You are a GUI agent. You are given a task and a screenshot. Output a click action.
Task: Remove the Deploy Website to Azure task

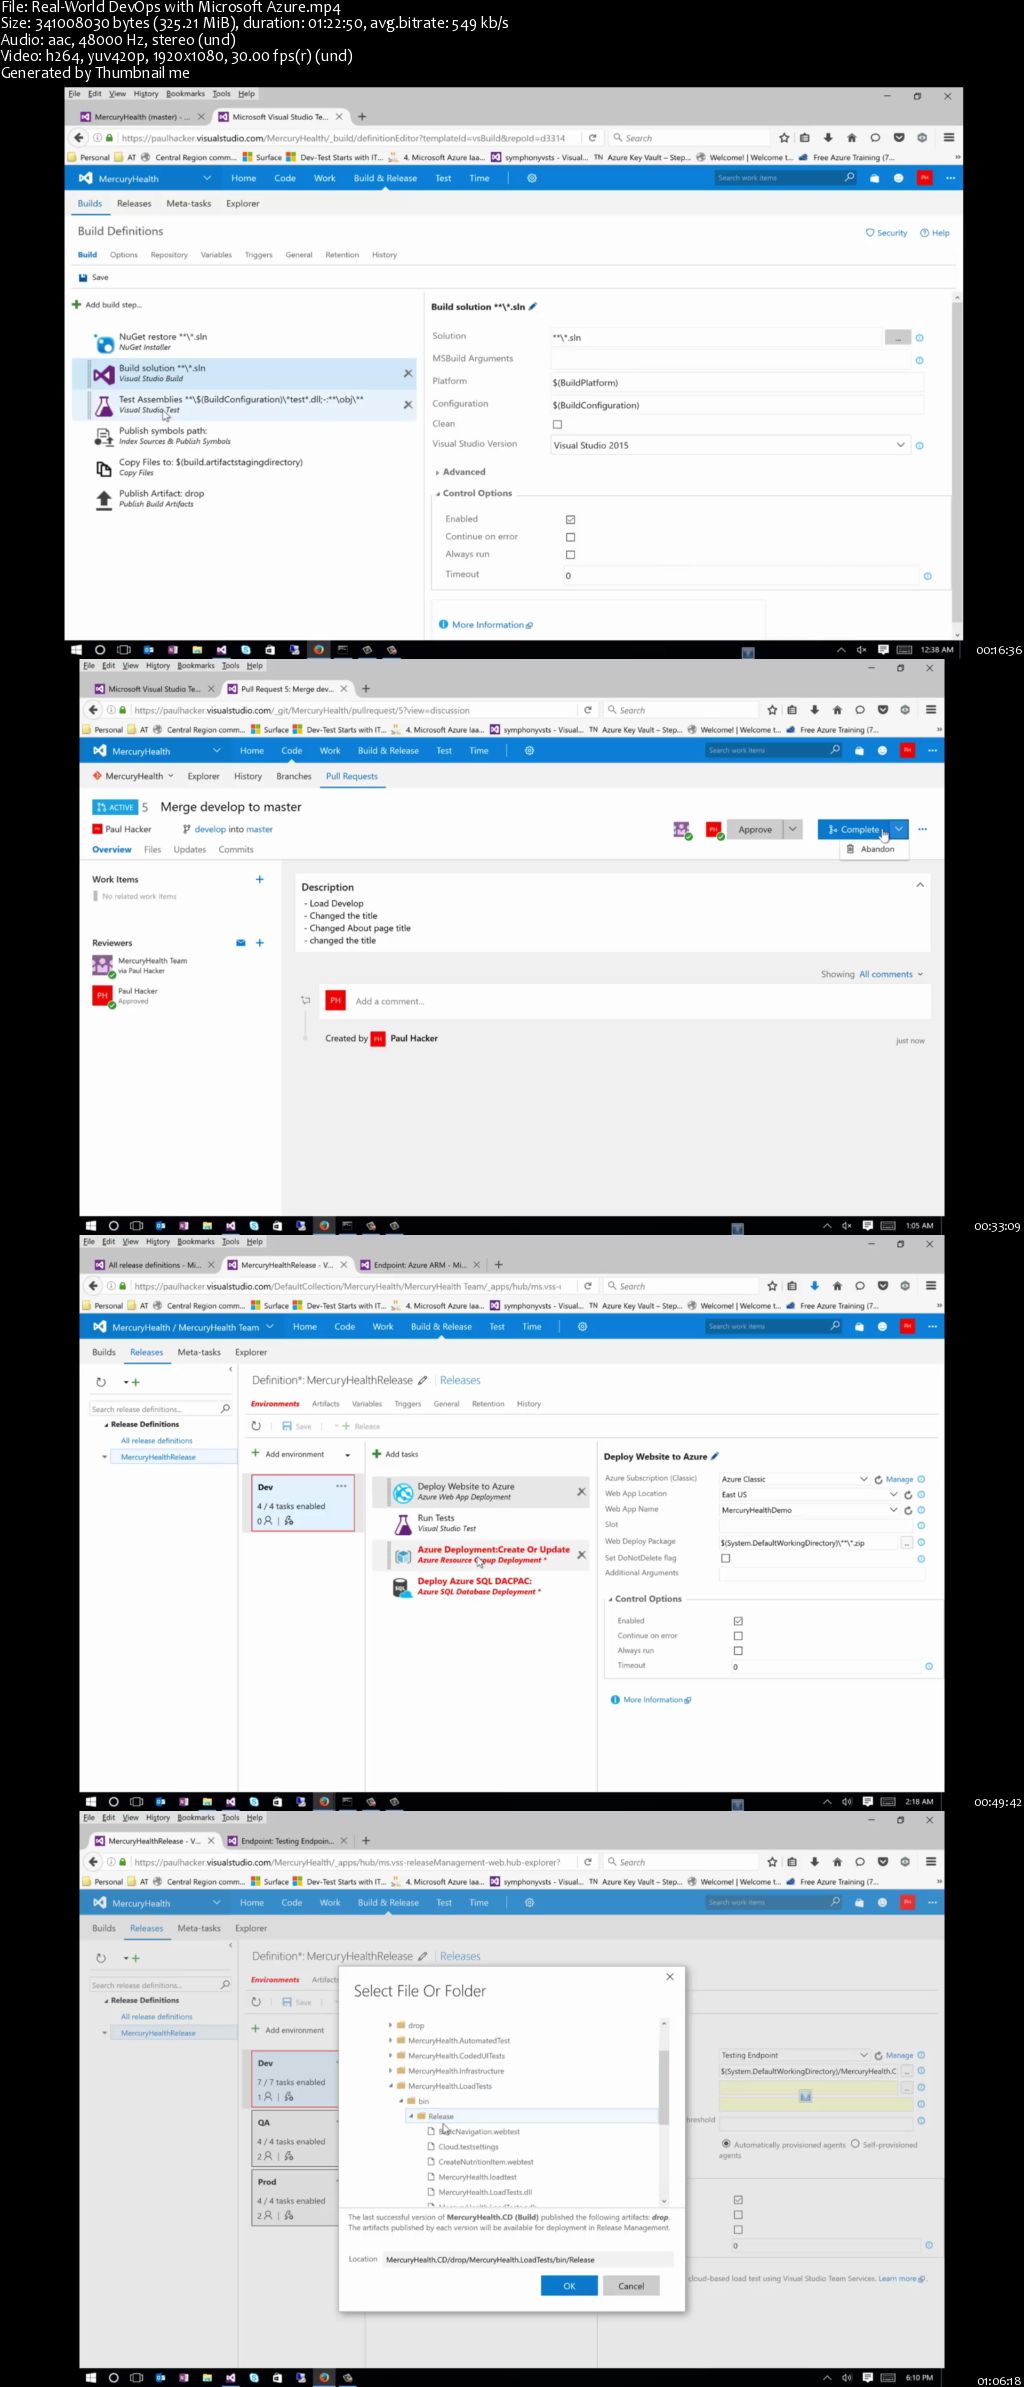pyautogui.click(x=581, y=1492)
